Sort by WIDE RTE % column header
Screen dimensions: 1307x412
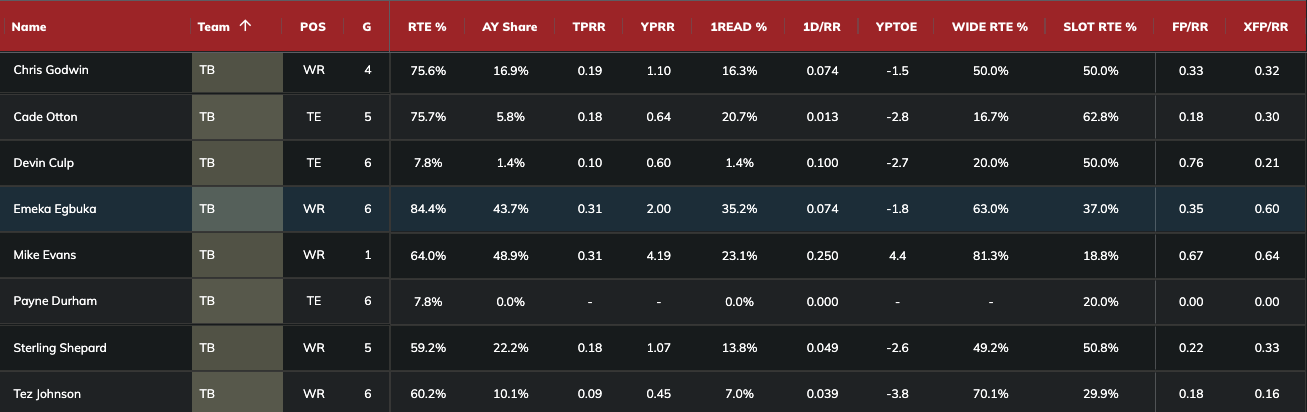coord(990,27)
